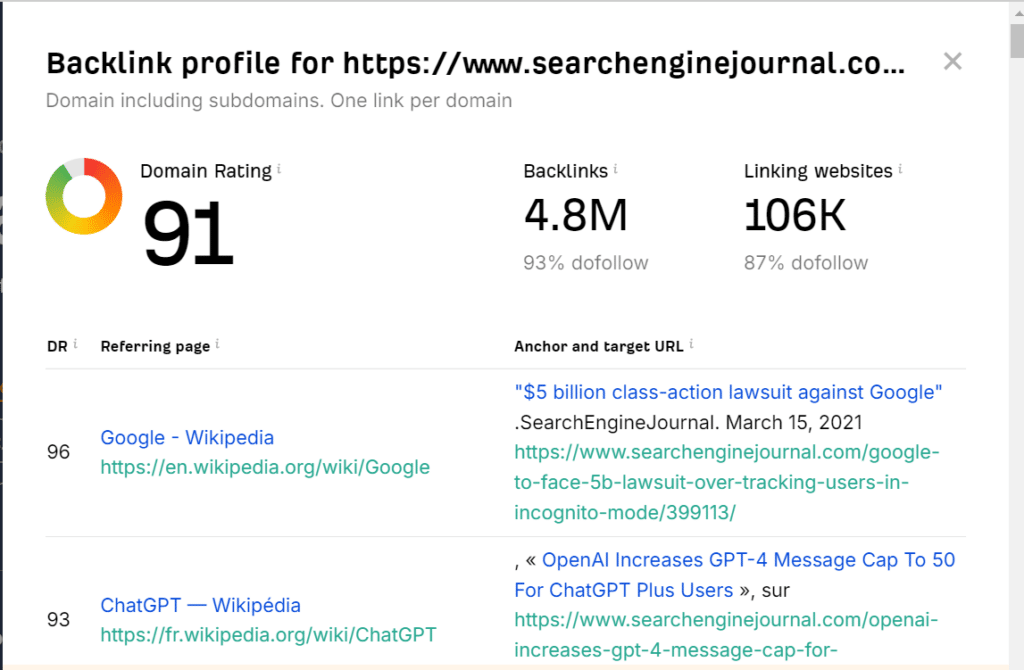Open info icon beside Anchor and target URL
Viewport: 1024px width, 670px height.
pos(691,343)
